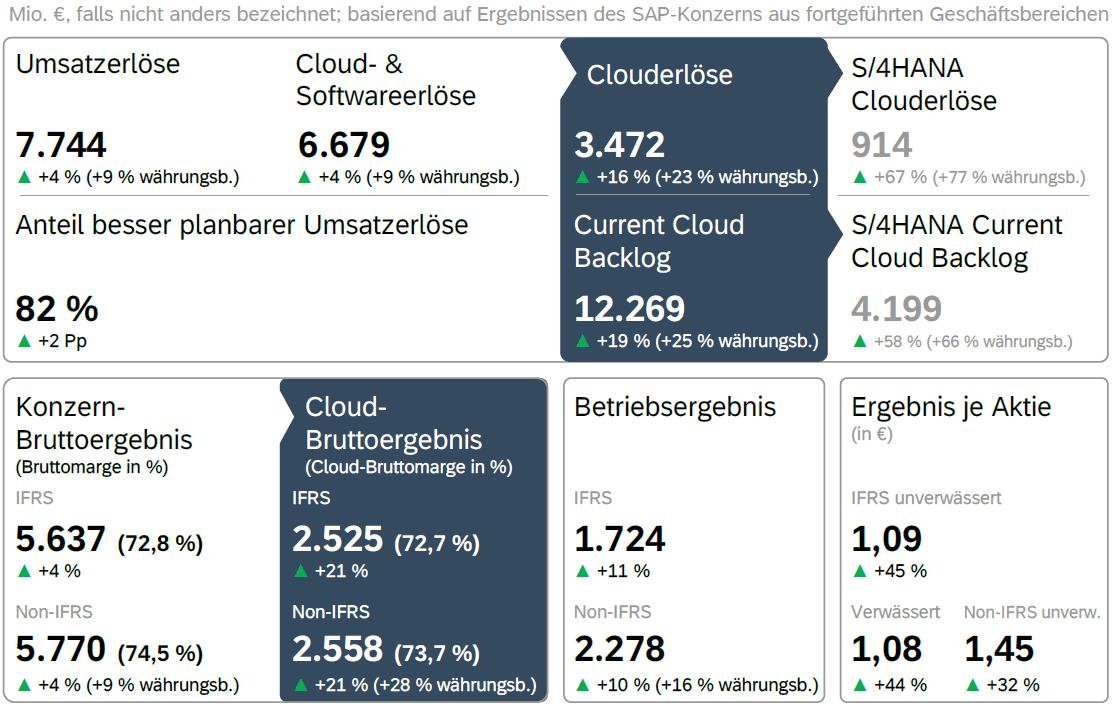Click green triangle under Cloud-Bruttoergebnis IFRS 2.525
1113x710 pixels.
[x=300, y=571]
